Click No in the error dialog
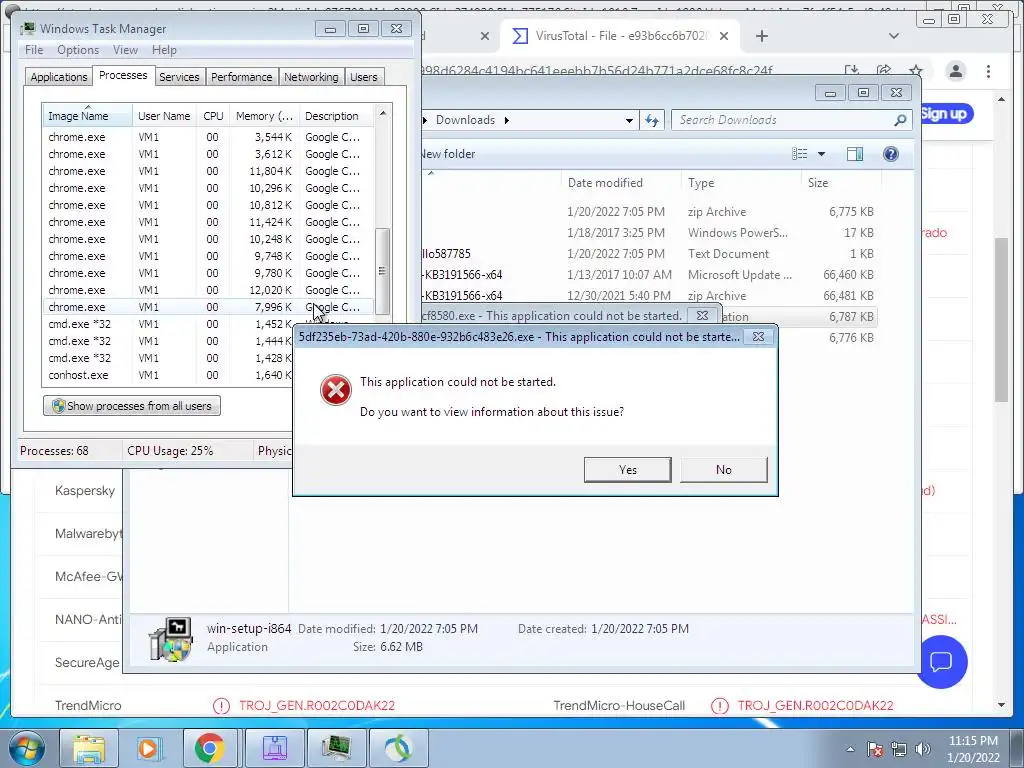1024x768 pixels. pyautogui.click(x=724, y=470)
